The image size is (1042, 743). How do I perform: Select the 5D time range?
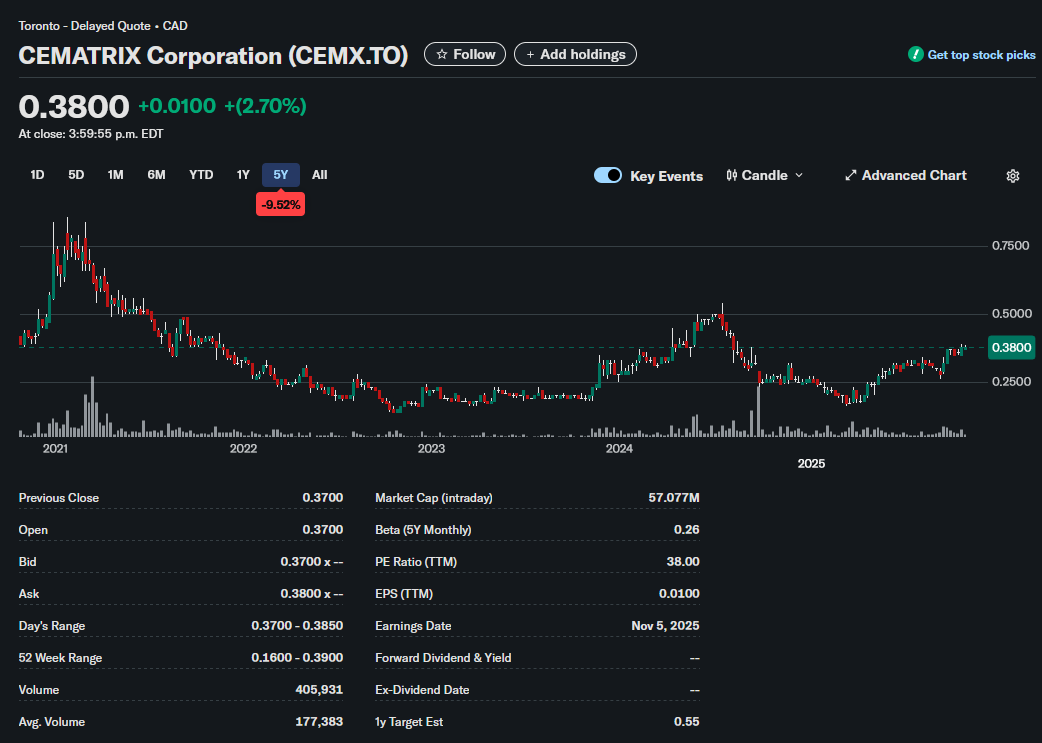point(76,175)
